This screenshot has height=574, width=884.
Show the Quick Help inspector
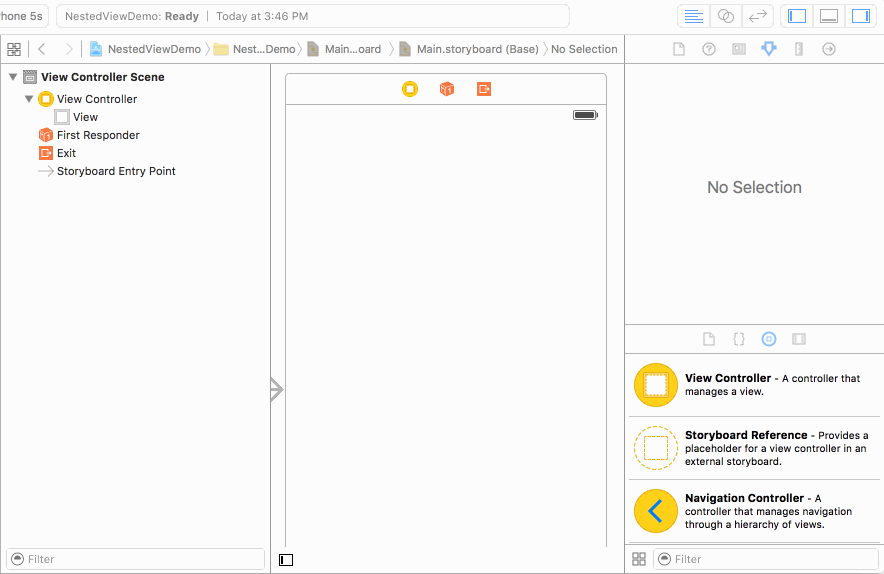(709, 49)
